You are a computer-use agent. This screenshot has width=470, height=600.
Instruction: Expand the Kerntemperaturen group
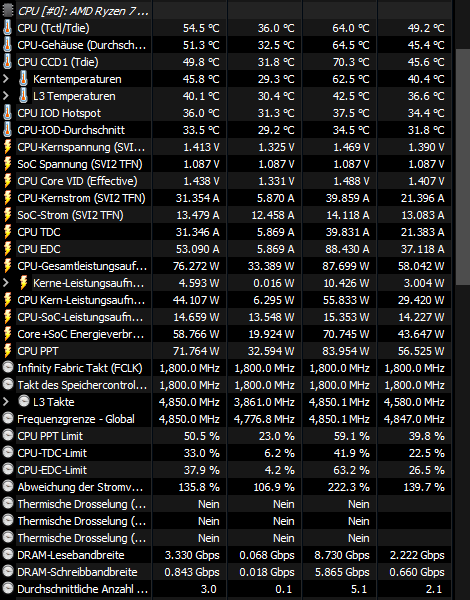(x=5, y=79)
